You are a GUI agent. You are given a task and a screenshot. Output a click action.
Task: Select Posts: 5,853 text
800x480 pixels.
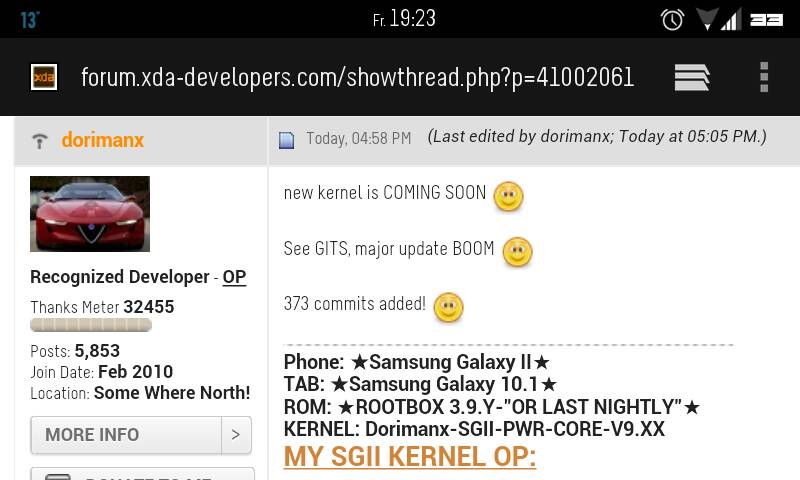tap(75, 351)
